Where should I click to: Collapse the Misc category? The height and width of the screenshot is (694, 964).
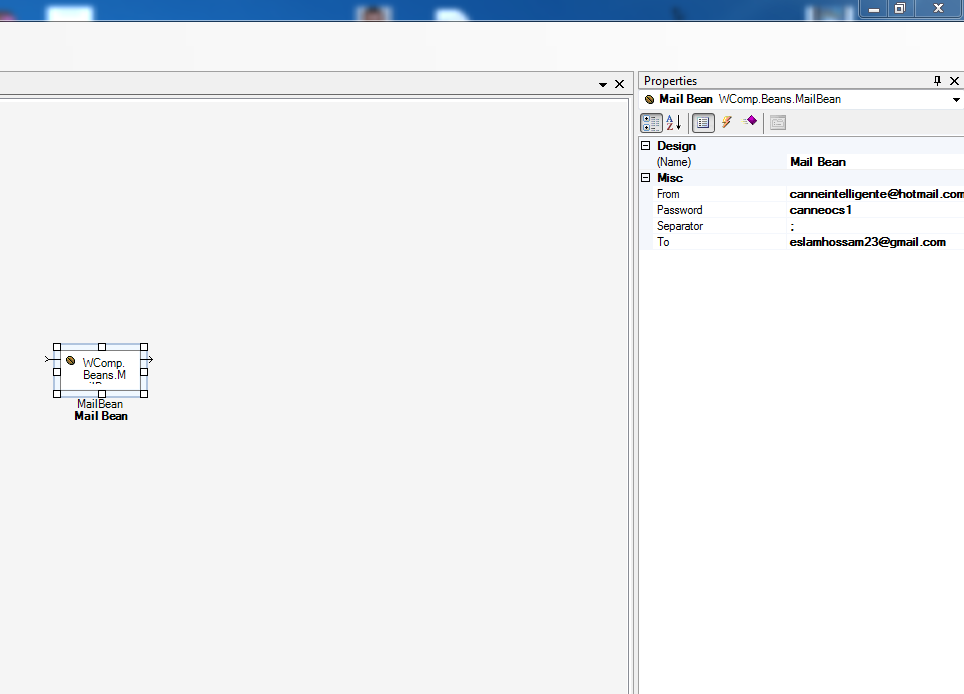pyautogui.click(x=646, y=178)
